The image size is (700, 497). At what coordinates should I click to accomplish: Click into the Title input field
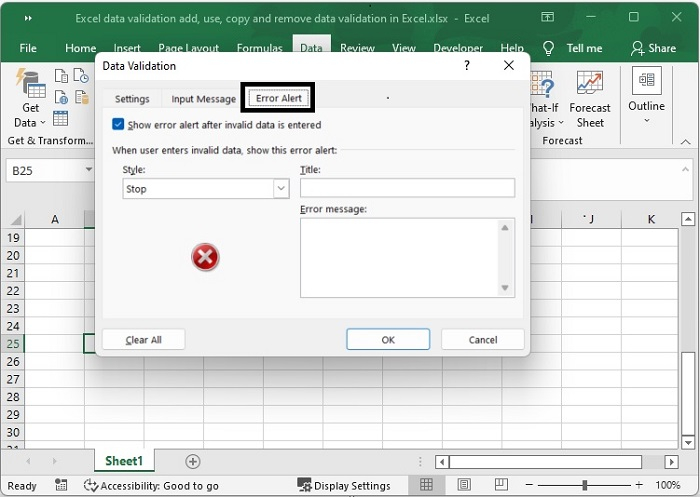pos(407,188)
